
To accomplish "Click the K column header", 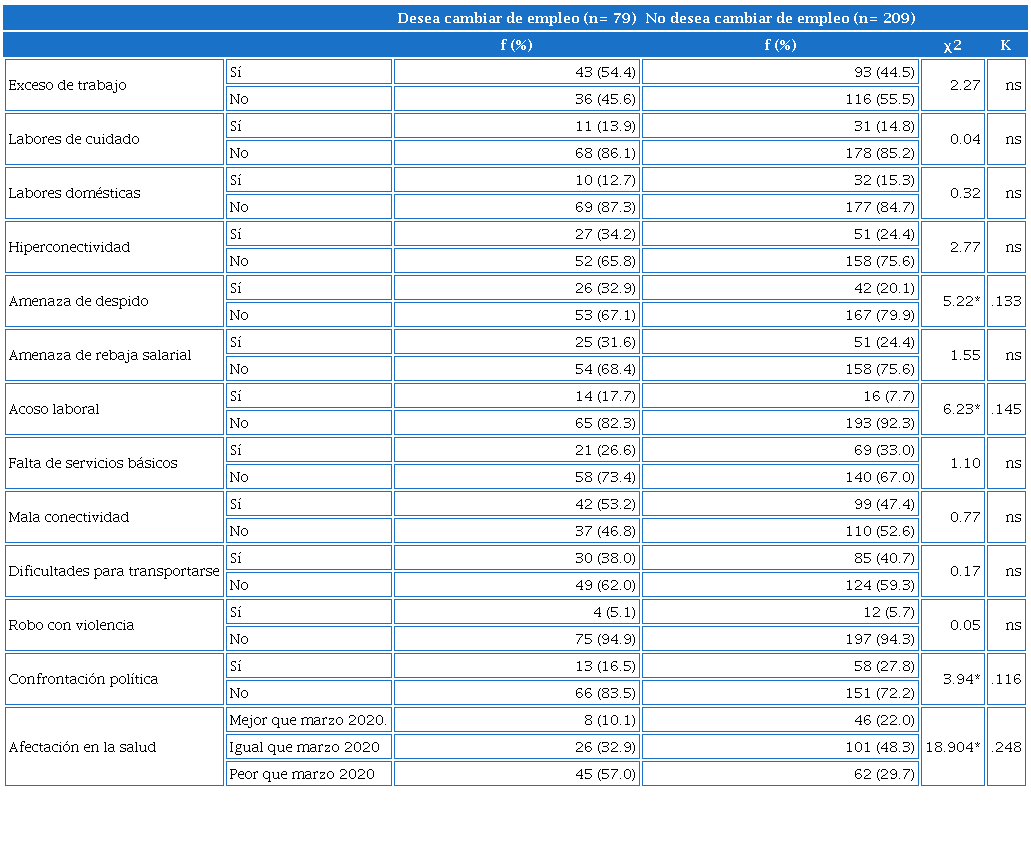I will [1005, 45].
